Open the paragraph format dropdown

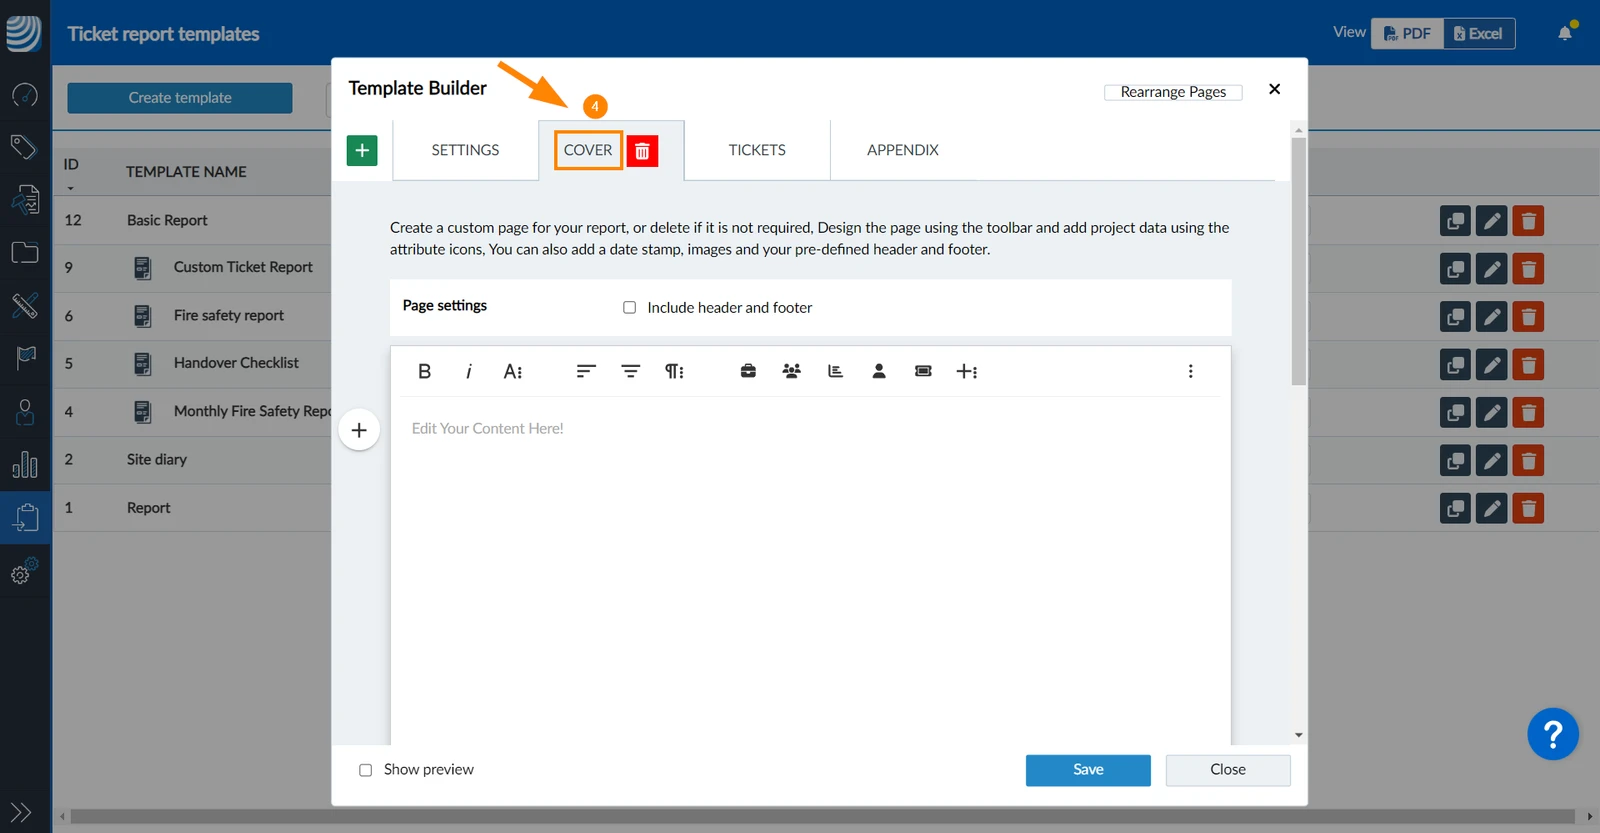click(x=674, y=371)
